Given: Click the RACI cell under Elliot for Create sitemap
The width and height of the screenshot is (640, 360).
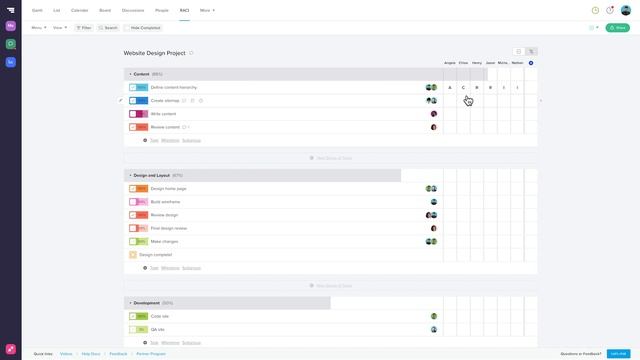Looking at the screenshot, I should tap(463, 100).
